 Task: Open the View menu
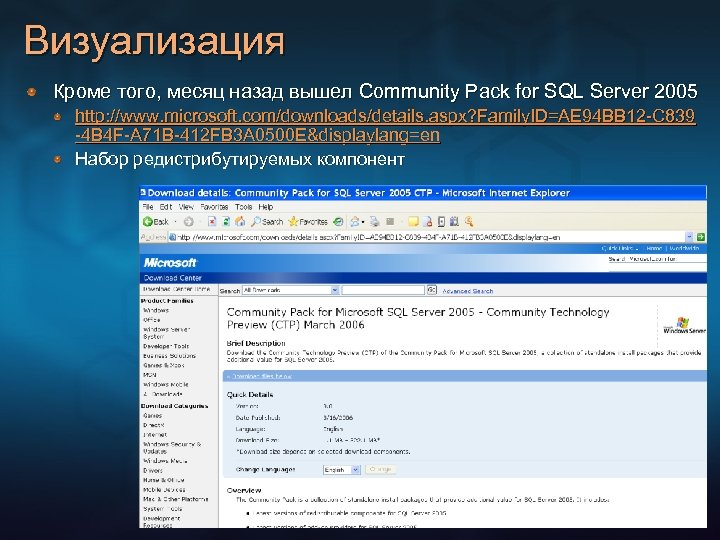[186, 207]
